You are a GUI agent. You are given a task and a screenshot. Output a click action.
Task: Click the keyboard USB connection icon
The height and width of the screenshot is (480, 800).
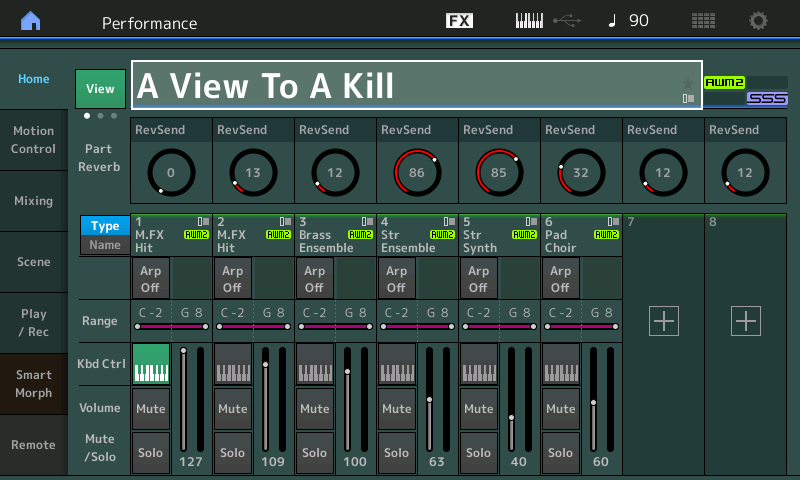tap(547, 21)
